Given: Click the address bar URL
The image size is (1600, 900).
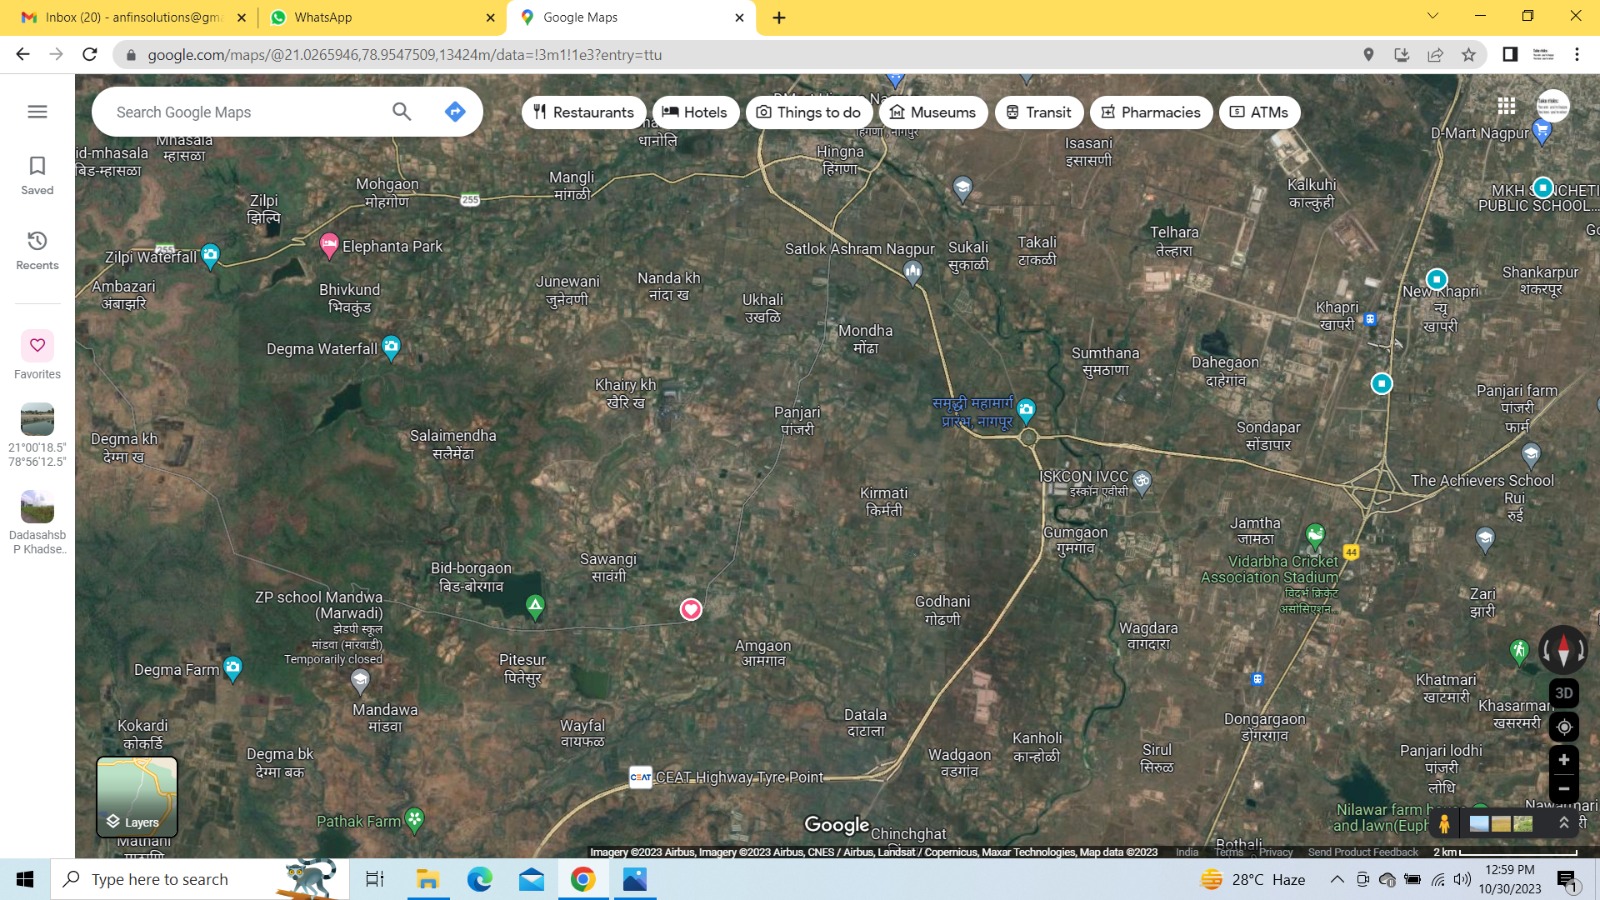Looking at the screenshot, I should click(405, 55).
